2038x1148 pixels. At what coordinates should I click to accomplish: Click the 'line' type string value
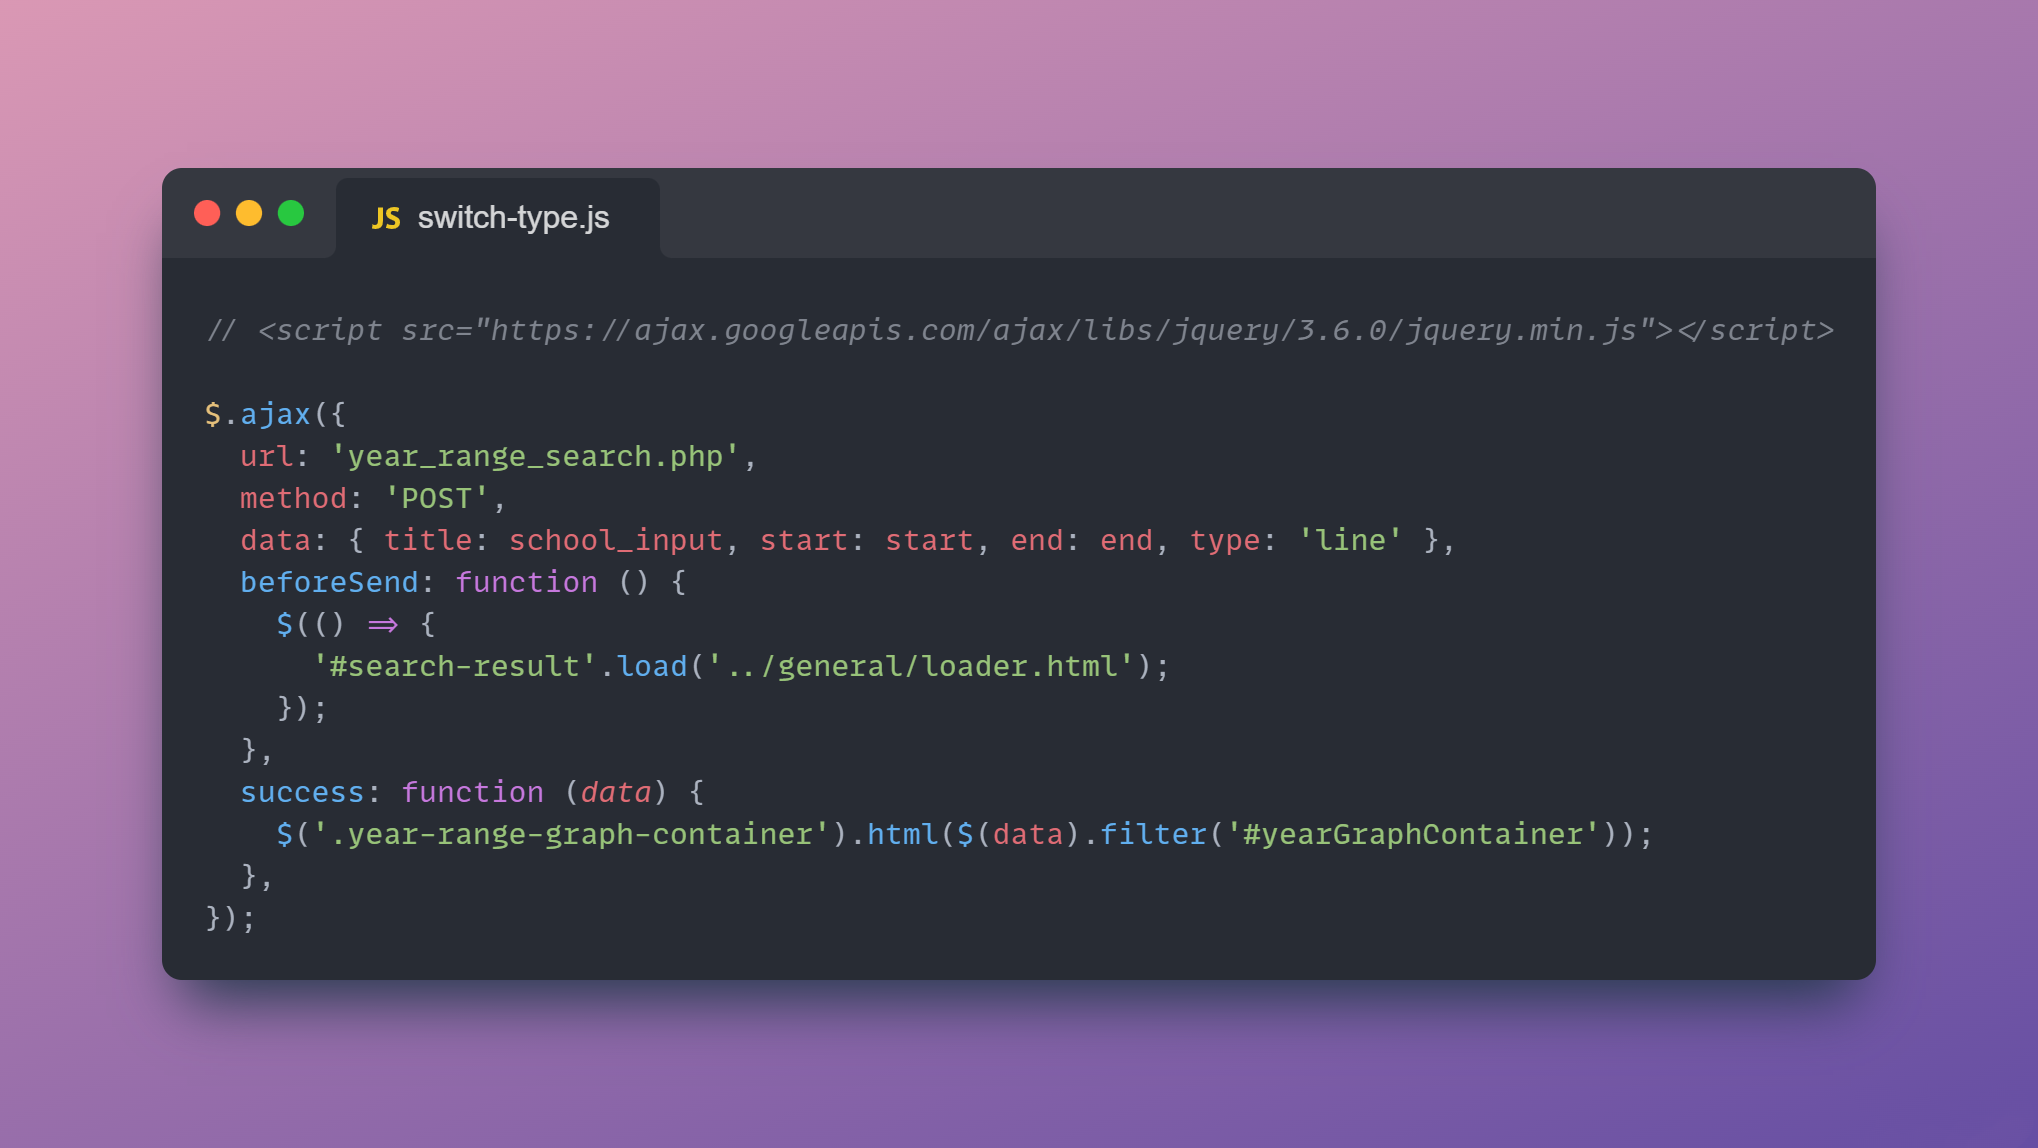(1350, 541)
